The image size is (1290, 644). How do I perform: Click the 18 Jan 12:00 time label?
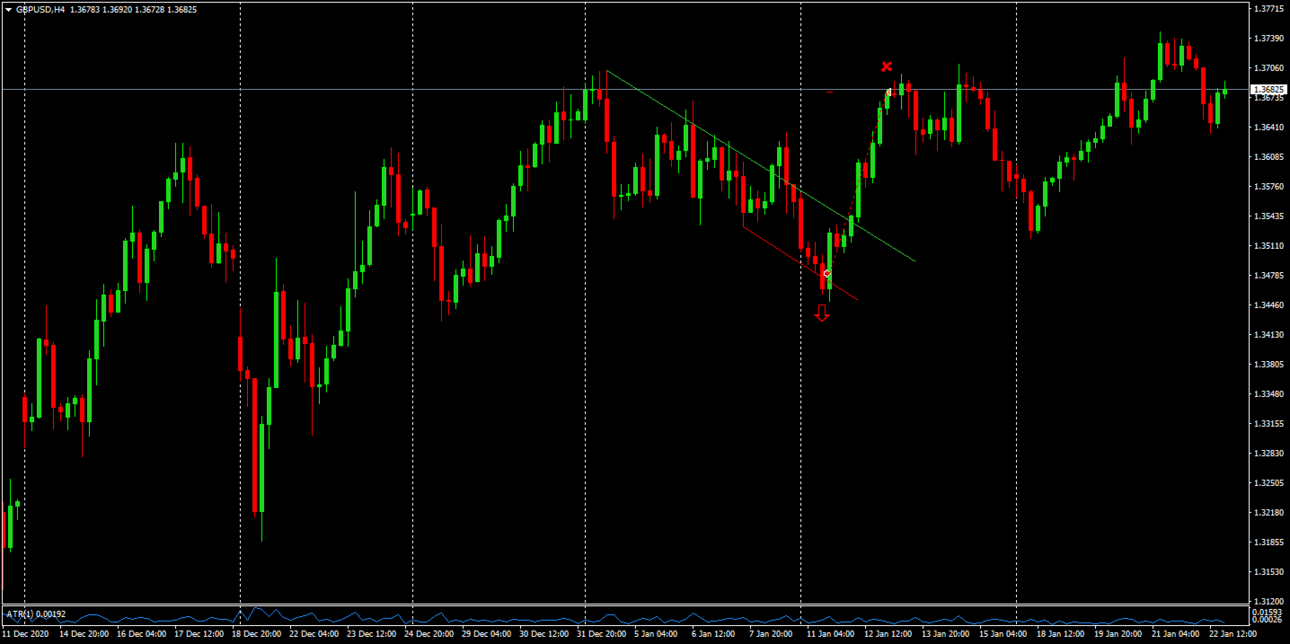coord(1061,634)
